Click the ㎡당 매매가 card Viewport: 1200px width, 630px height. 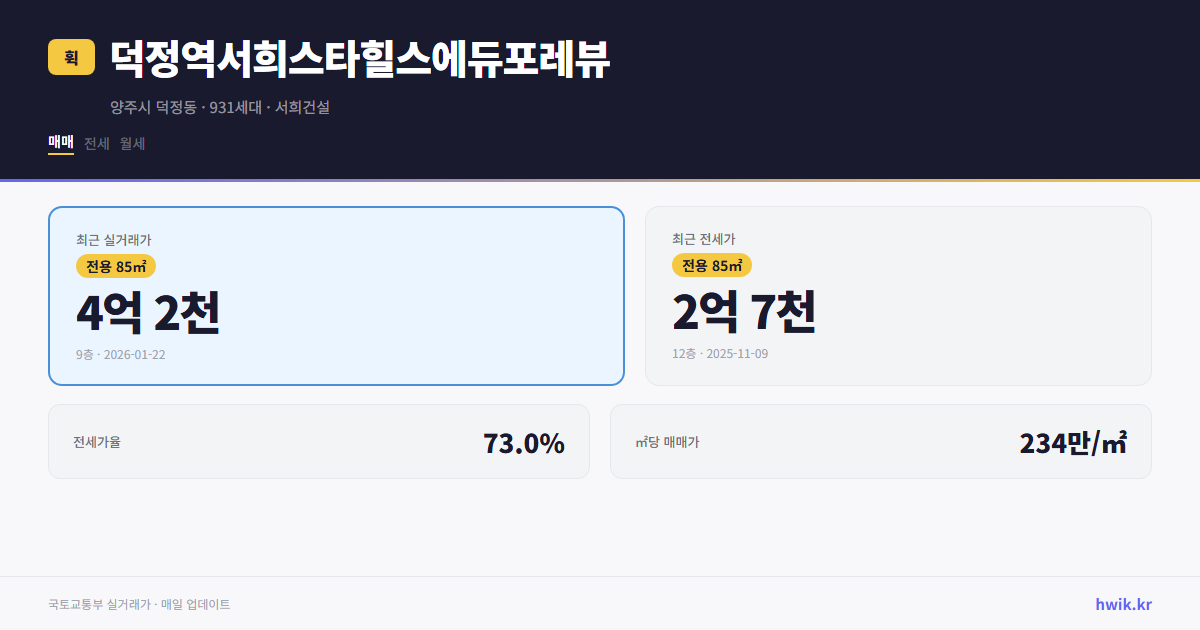click(880, 441)
